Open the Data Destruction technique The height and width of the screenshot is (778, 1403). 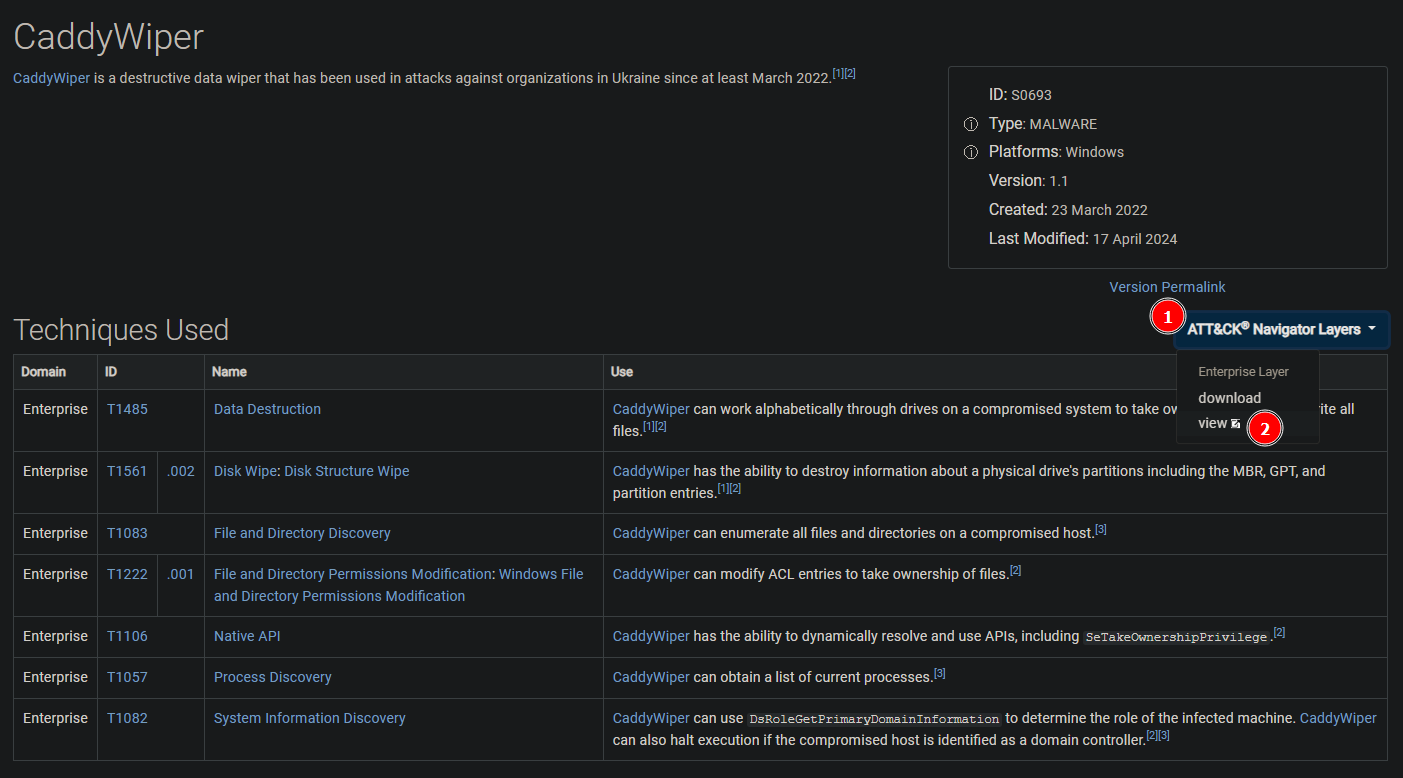coord(267,409)
